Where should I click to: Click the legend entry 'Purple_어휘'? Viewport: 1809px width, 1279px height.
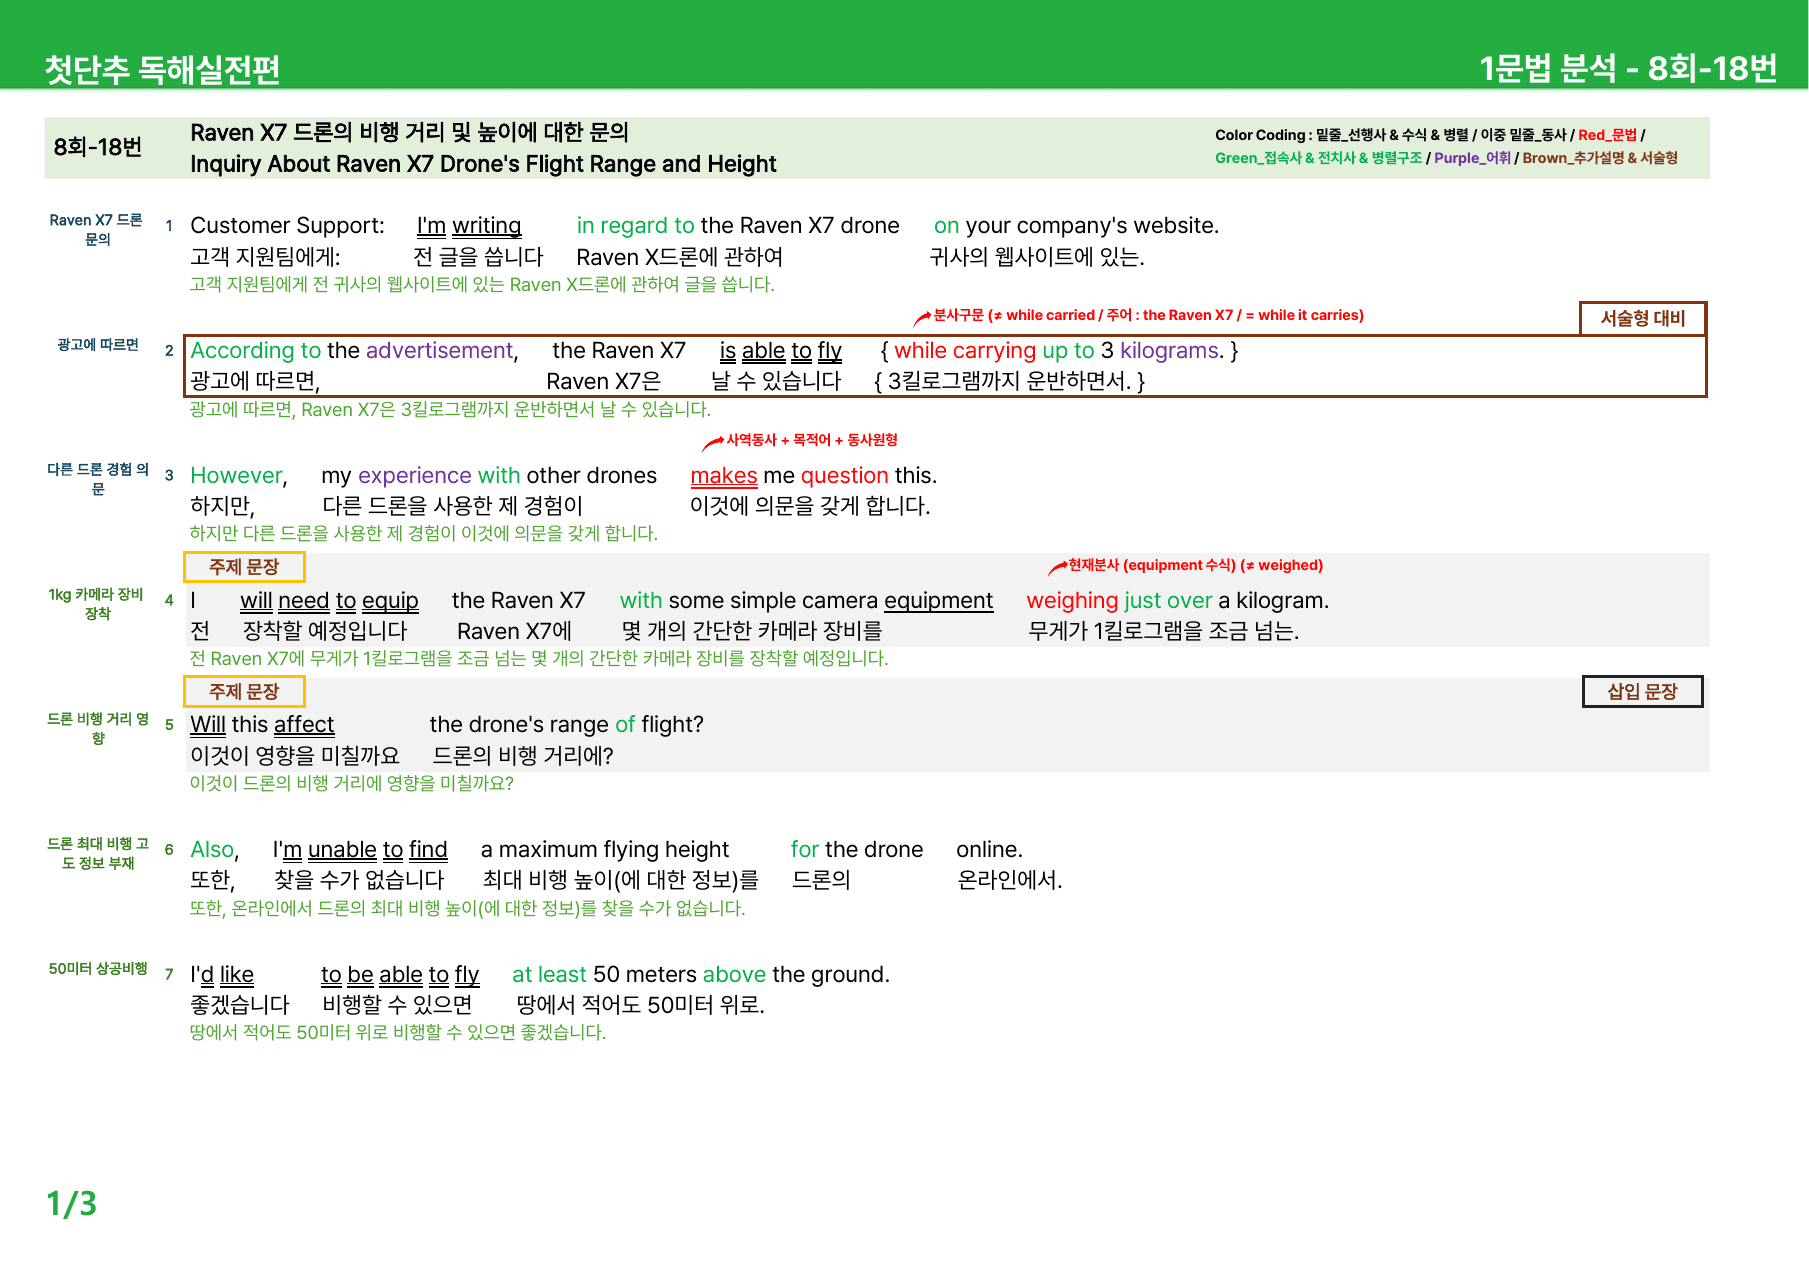1472,158
